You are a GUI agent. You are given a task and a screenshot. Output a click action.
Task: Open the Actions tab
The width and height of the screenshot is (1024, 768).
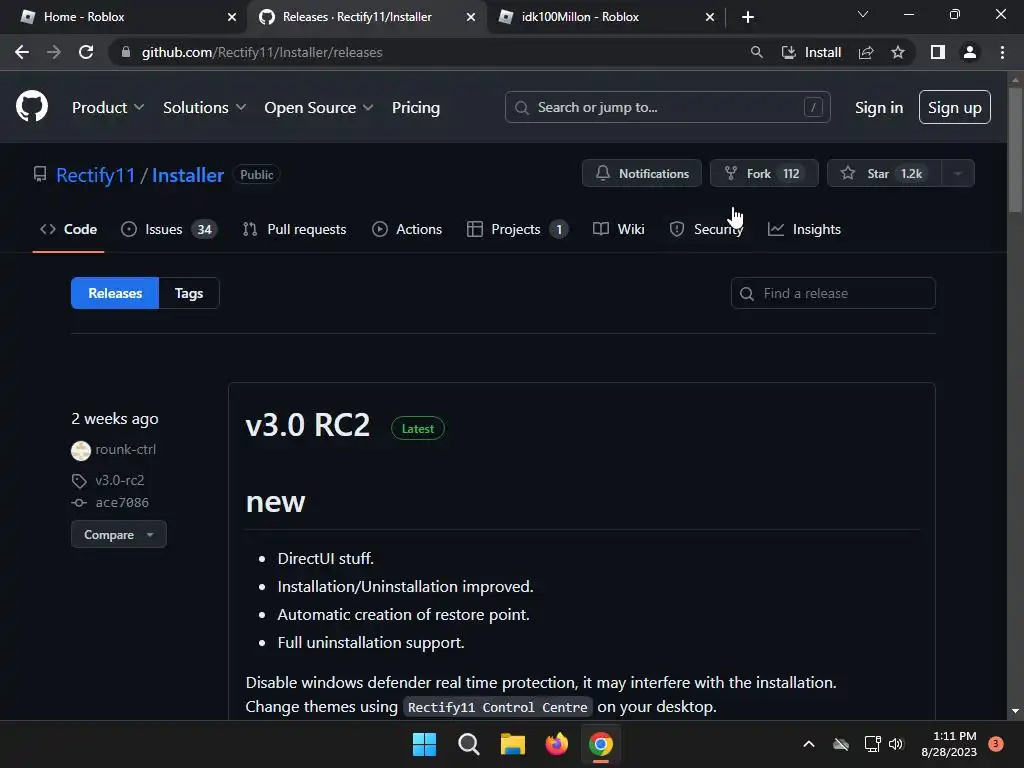(407, 229)
